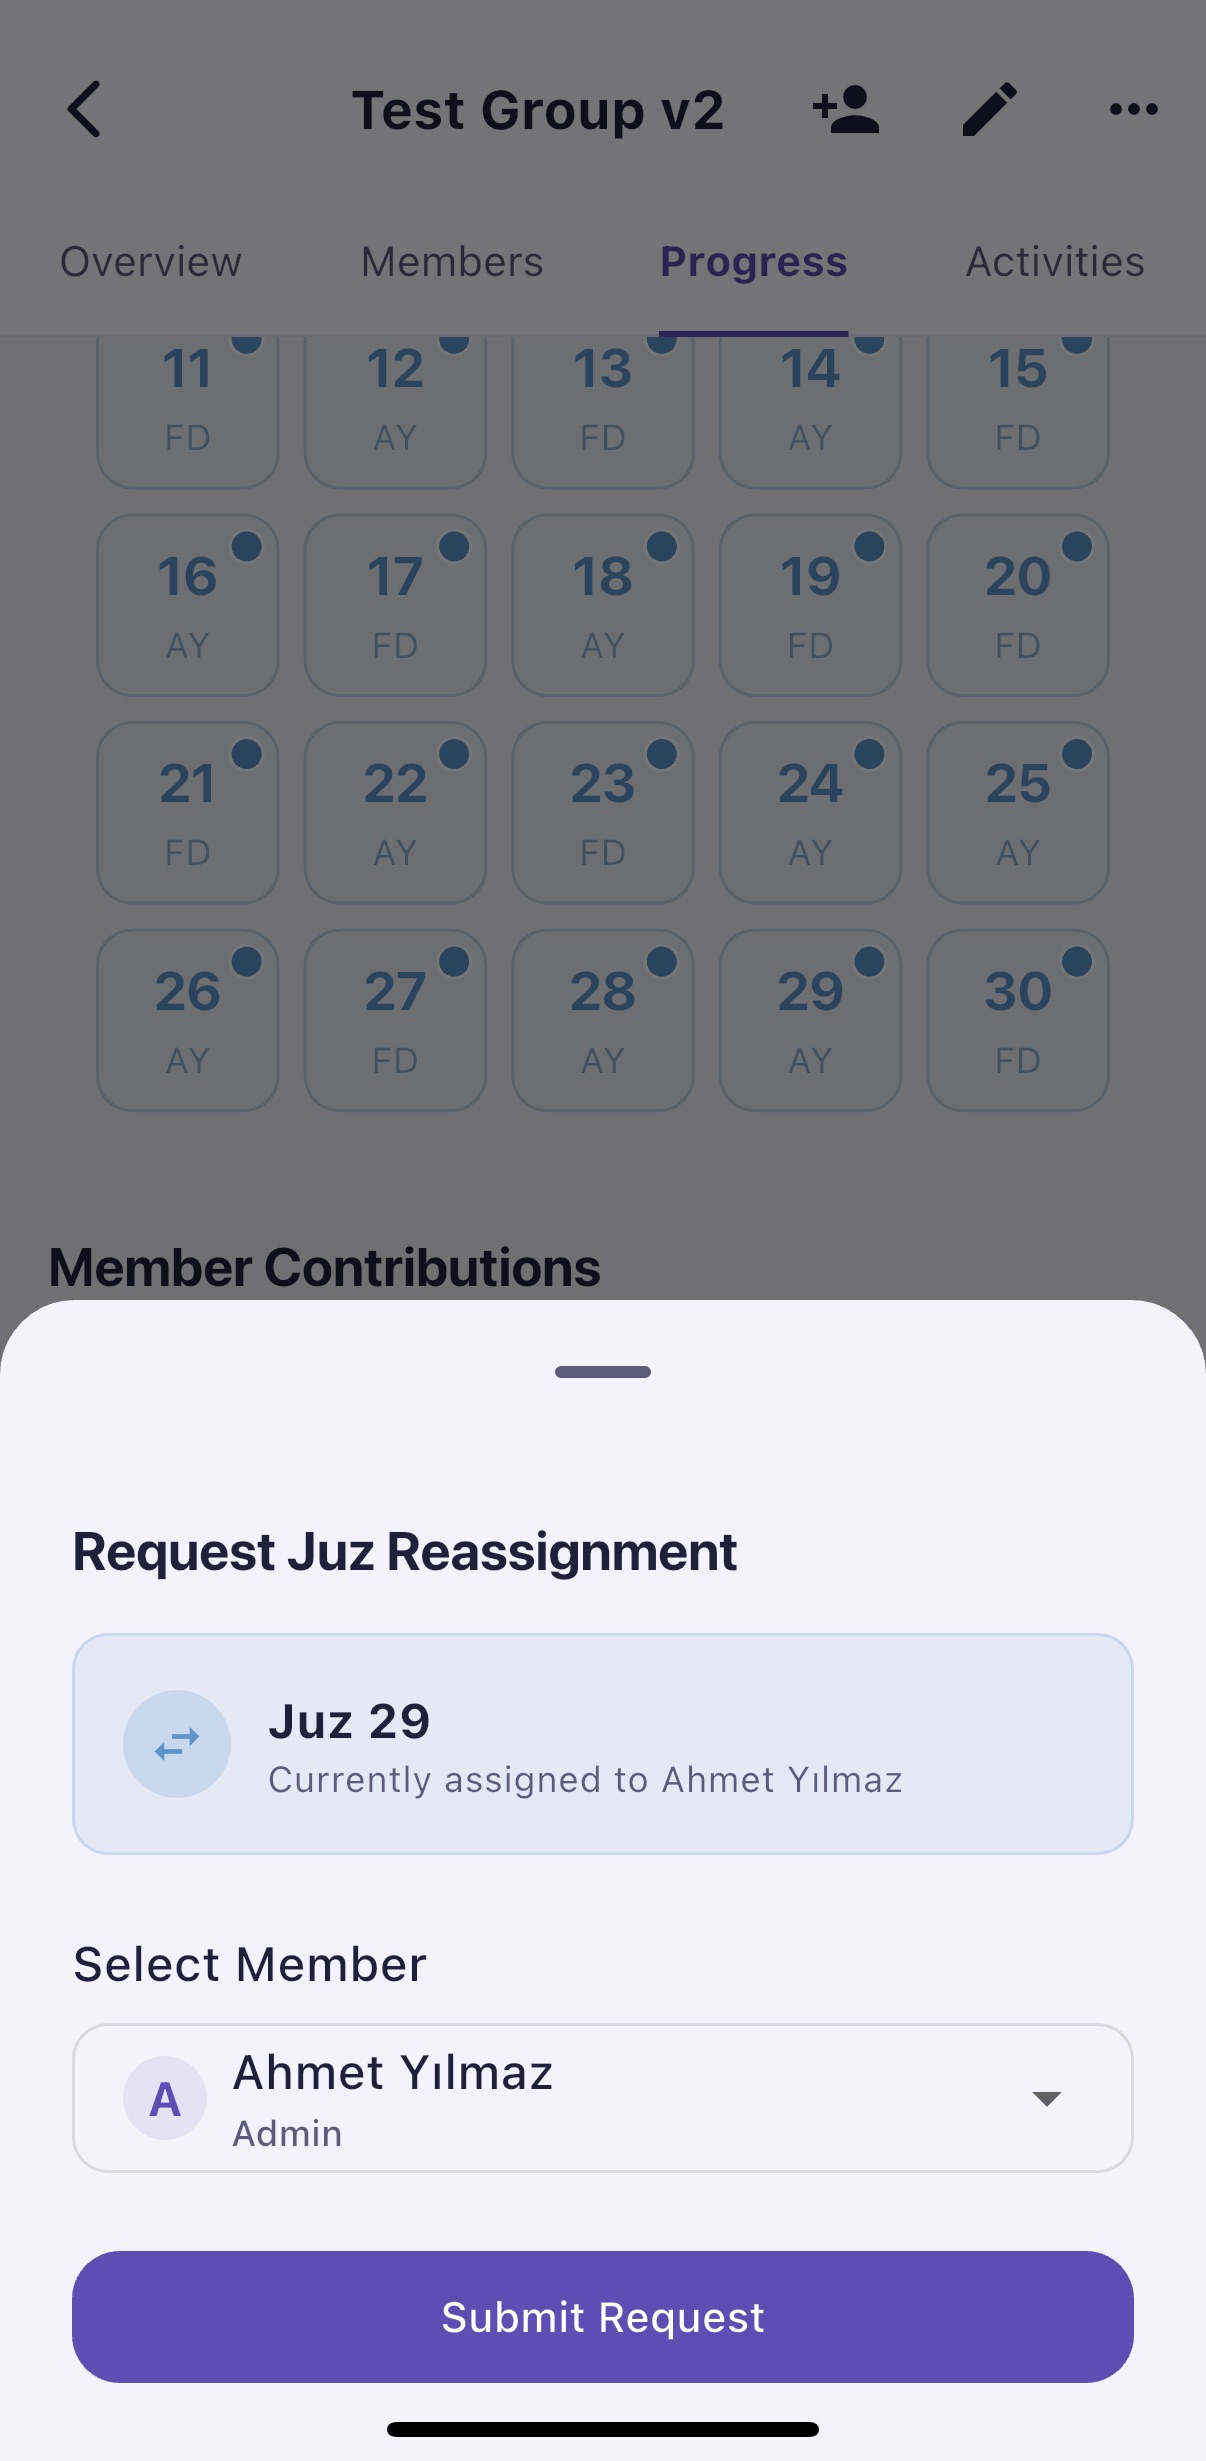The image size is (1206, 2461).
Task: Tap the Juz 29 currently assigned card
Action: pyautogui.click(x=603, y=1744)
